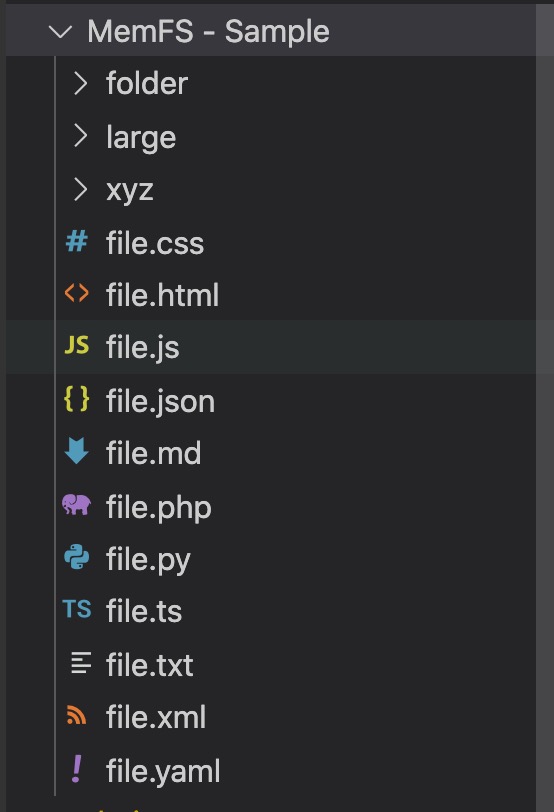Click the curly braces JSON icon

[x=77, y=399]
